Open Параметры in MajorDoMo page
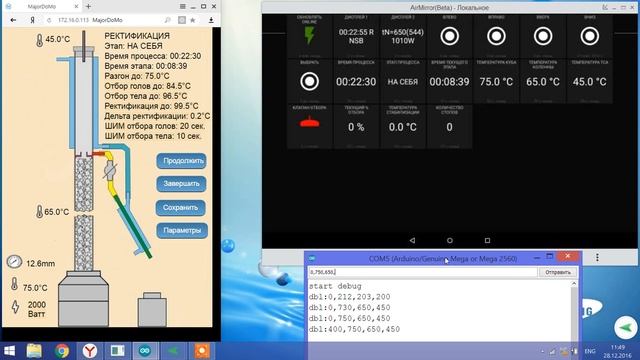The image size is (640, 360). (182, 230)
